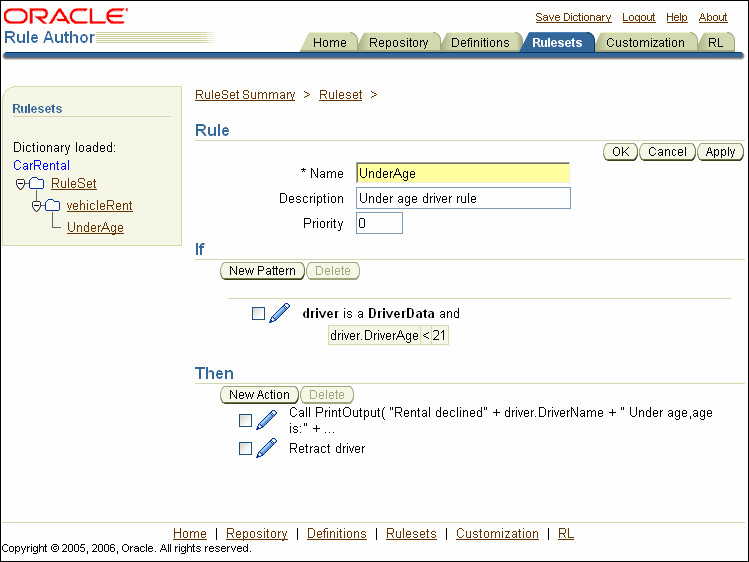Collapse the vehicleRent tree node
749x562 pixels.
pos(36,206)
